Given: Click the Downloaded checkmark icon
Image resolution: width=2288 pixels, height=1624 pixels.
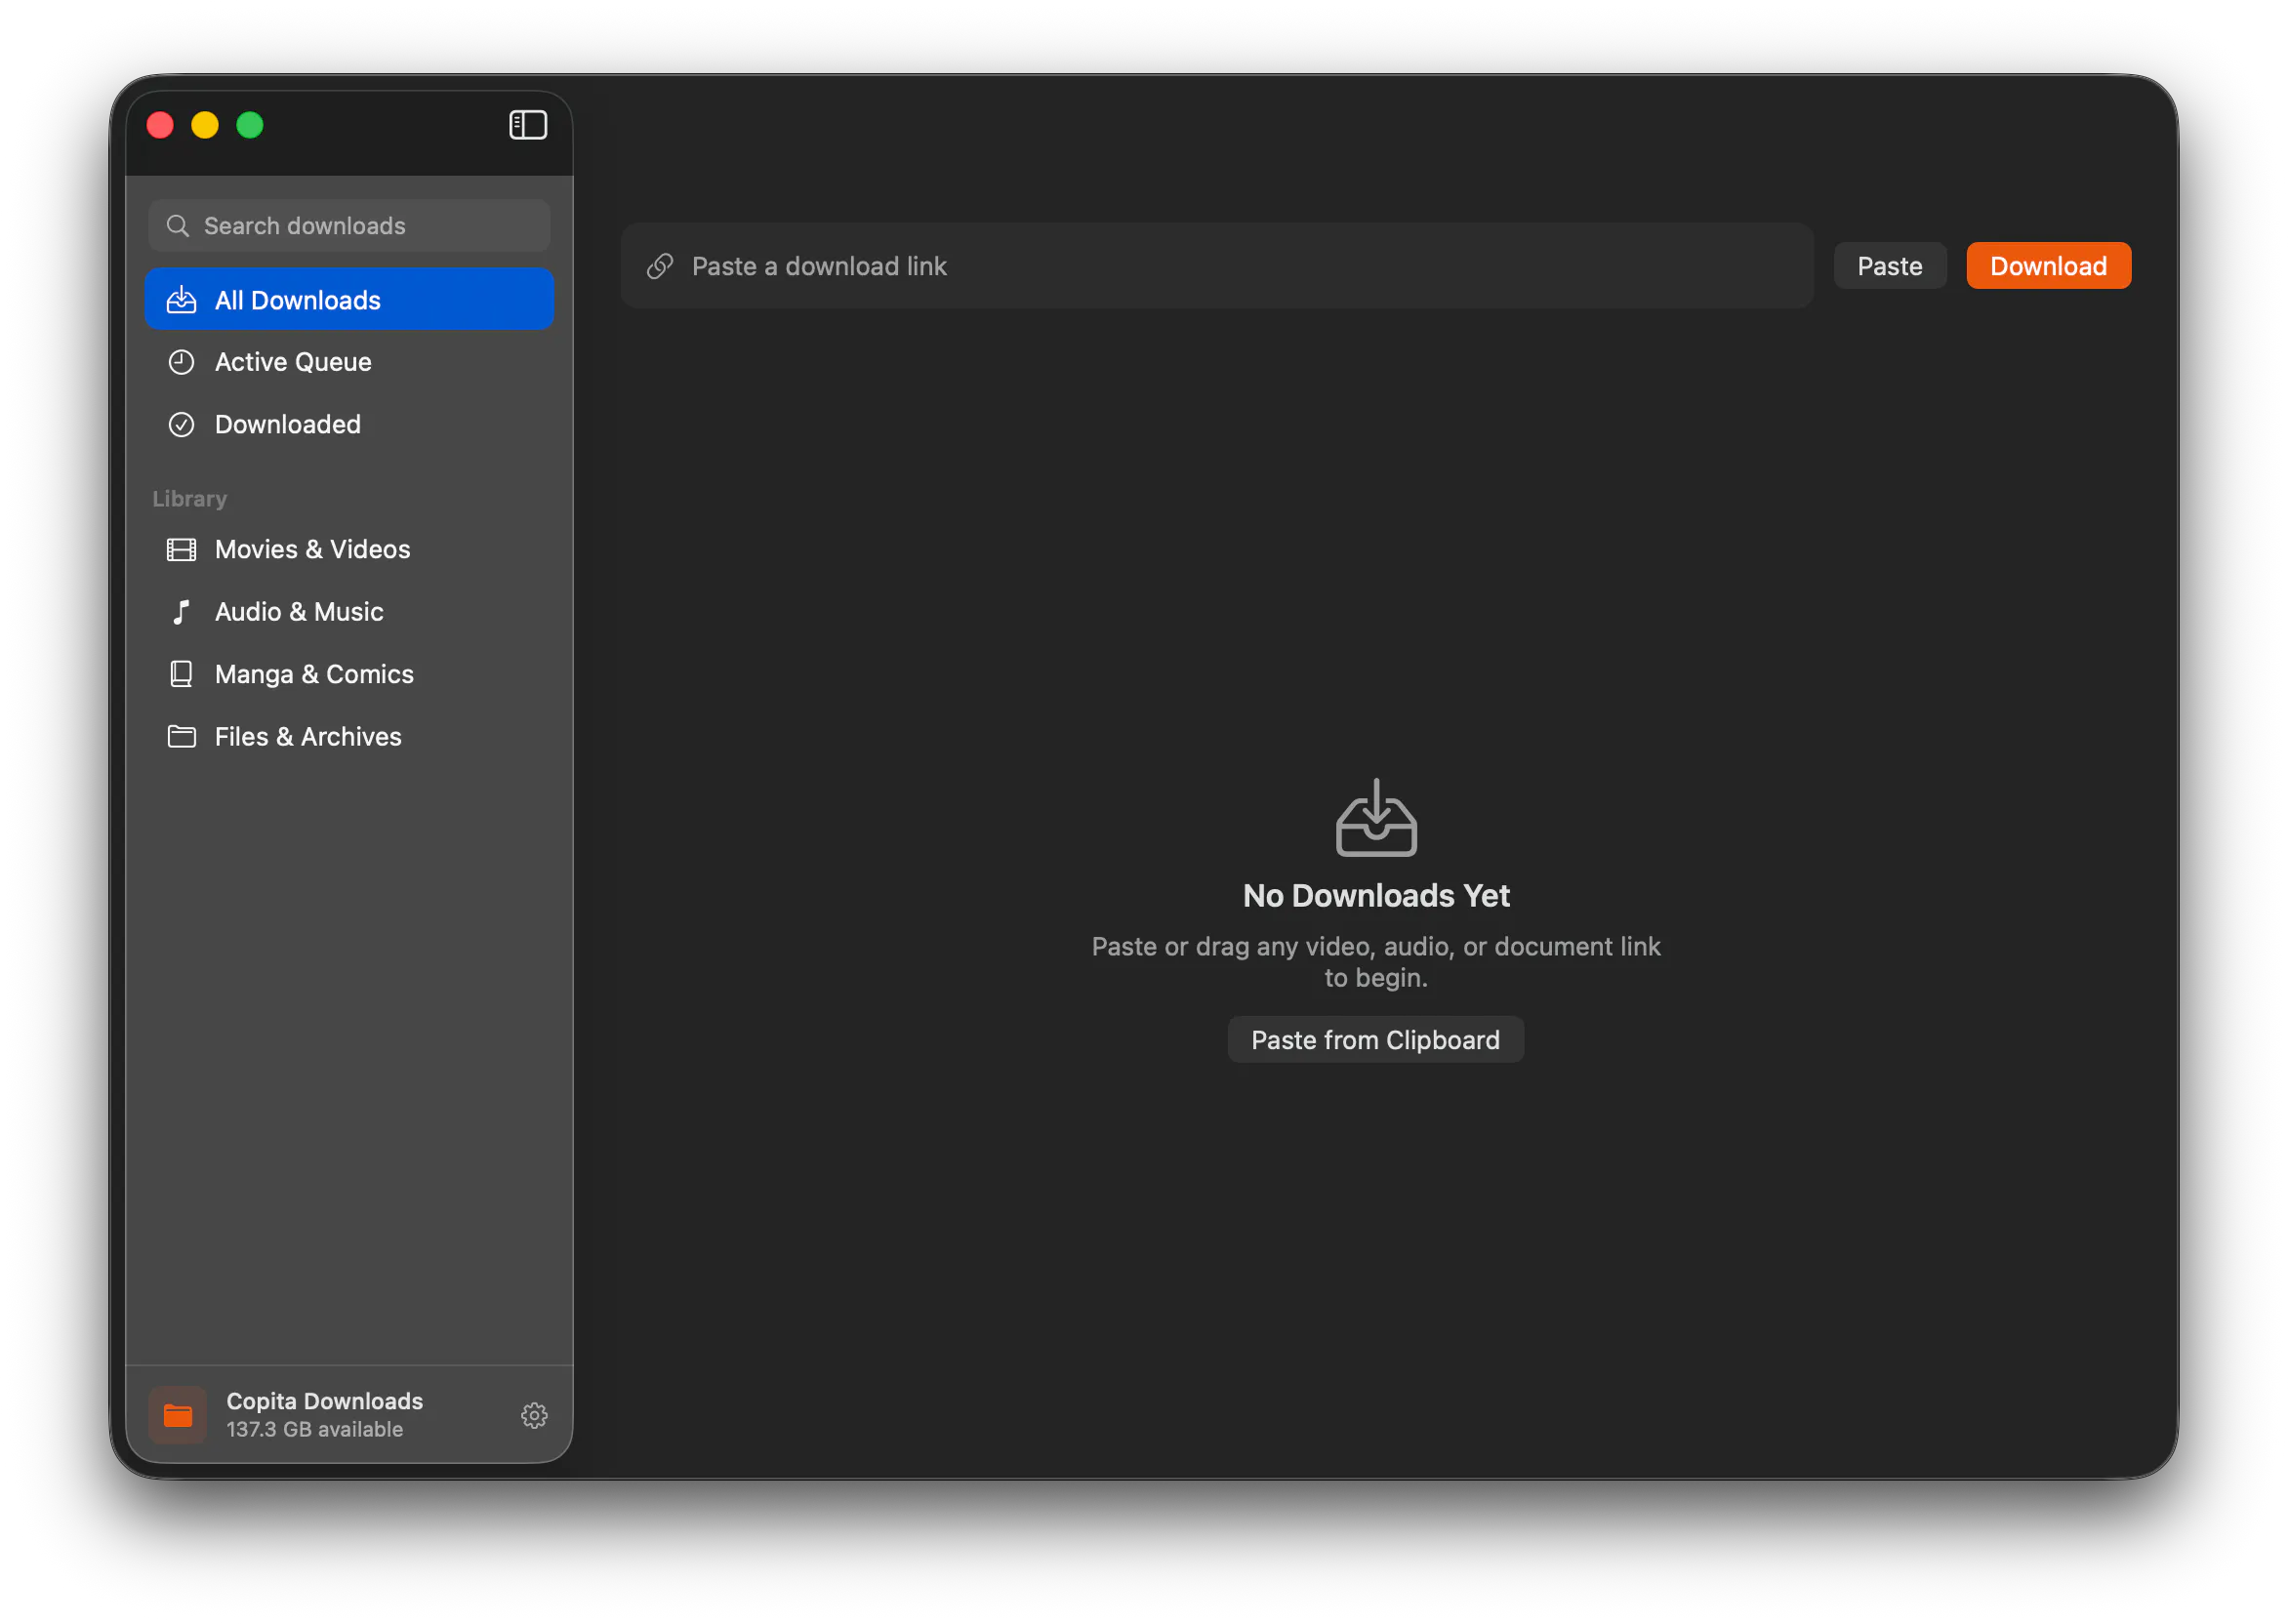Looking at the screenshot, I should [x=181, y=424].
